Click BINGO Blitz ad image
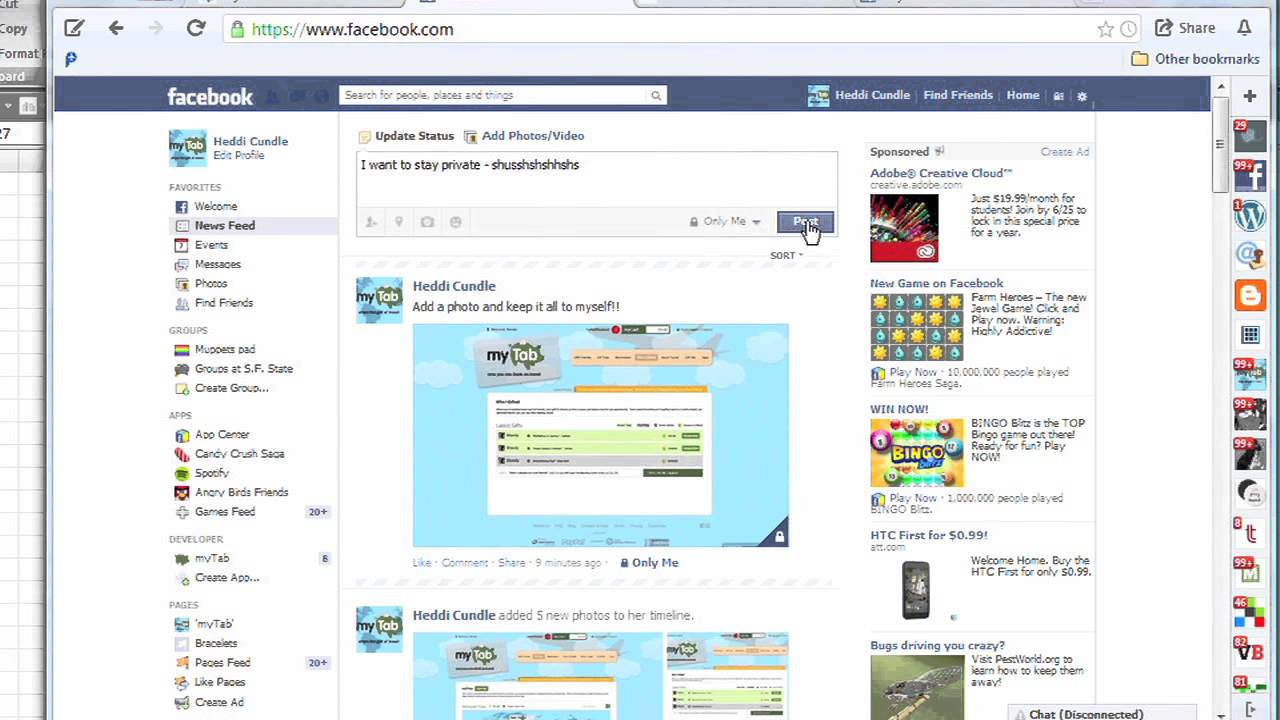 pos(916,453)
